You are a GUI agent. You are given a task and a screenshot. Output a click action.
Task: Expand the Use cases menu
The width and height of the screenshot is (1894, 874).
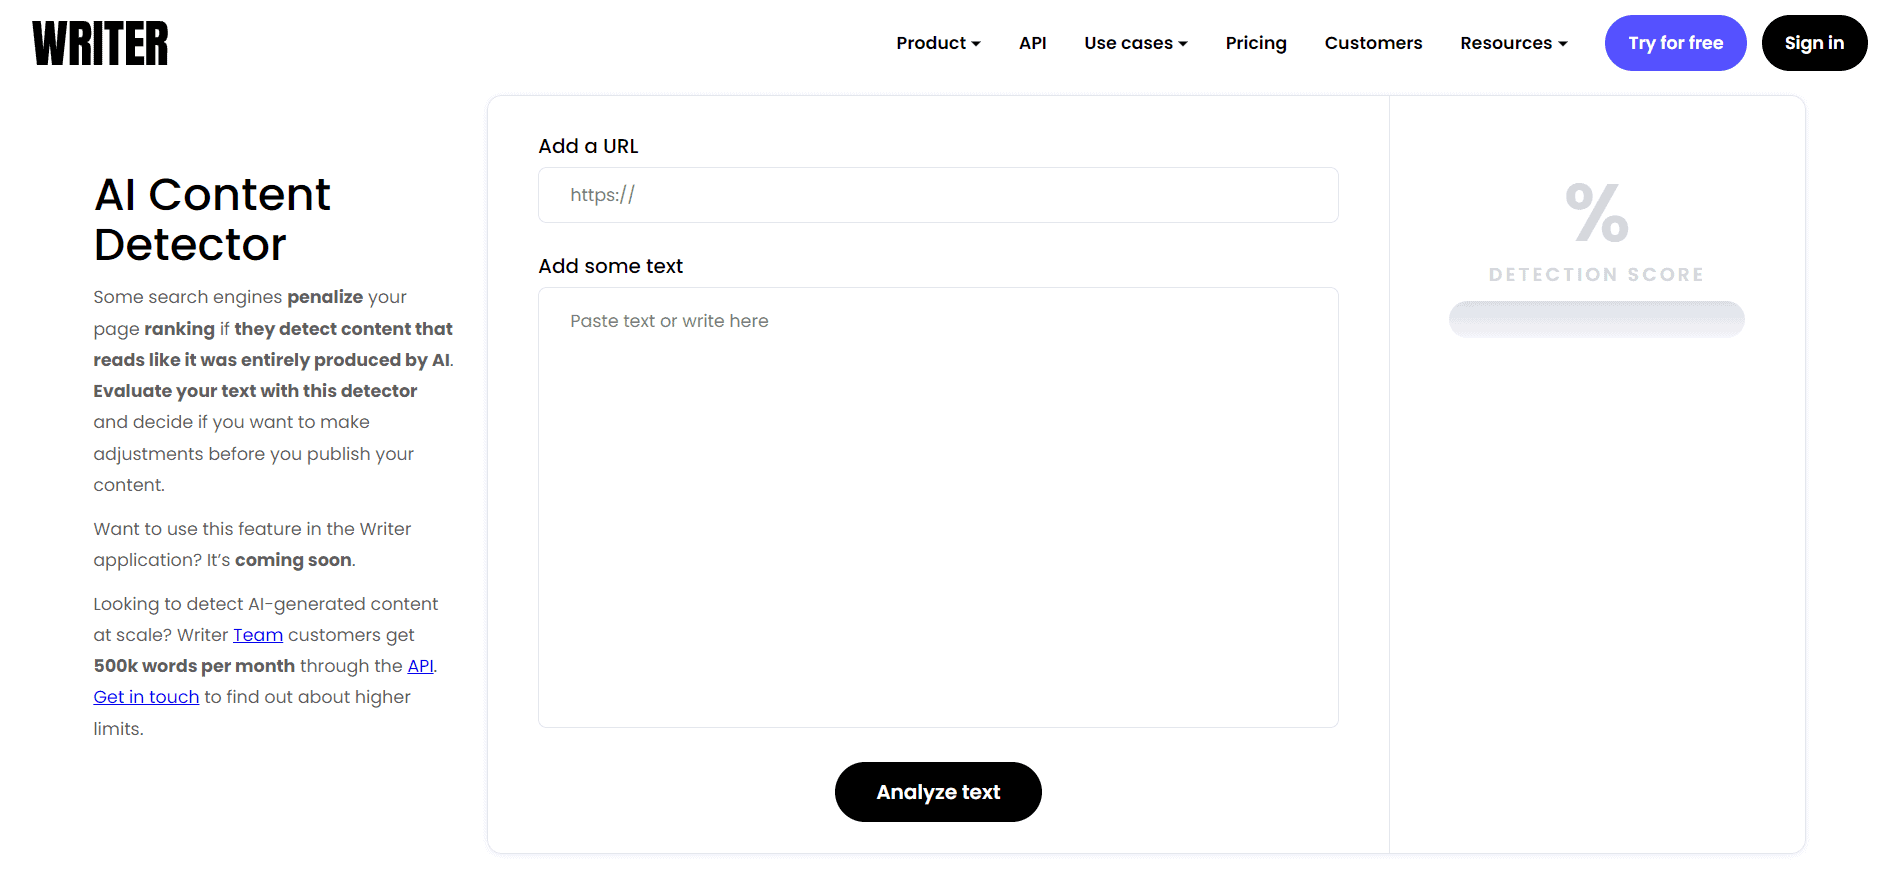(1136, 43)
